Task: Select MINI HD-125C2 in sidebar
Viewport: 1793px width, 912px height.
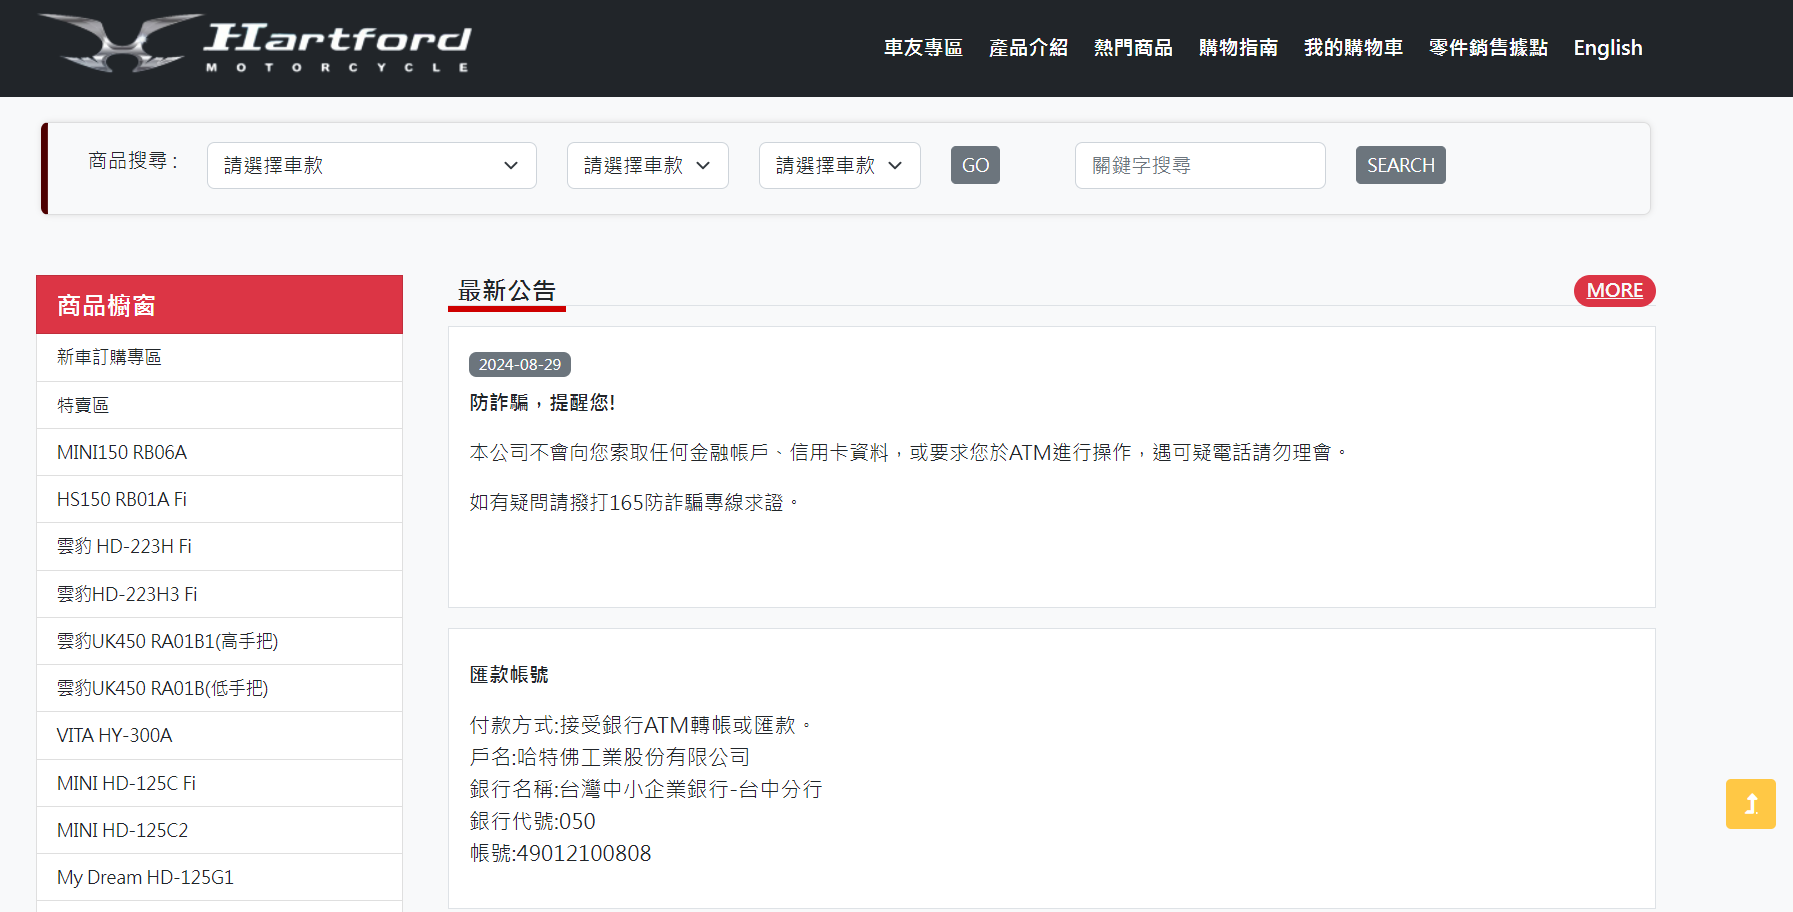Action: point(219,830)
